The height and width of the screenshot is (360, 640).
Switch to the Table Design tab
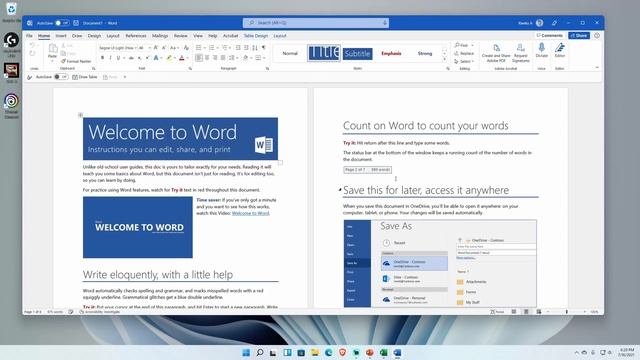point(256,36)
